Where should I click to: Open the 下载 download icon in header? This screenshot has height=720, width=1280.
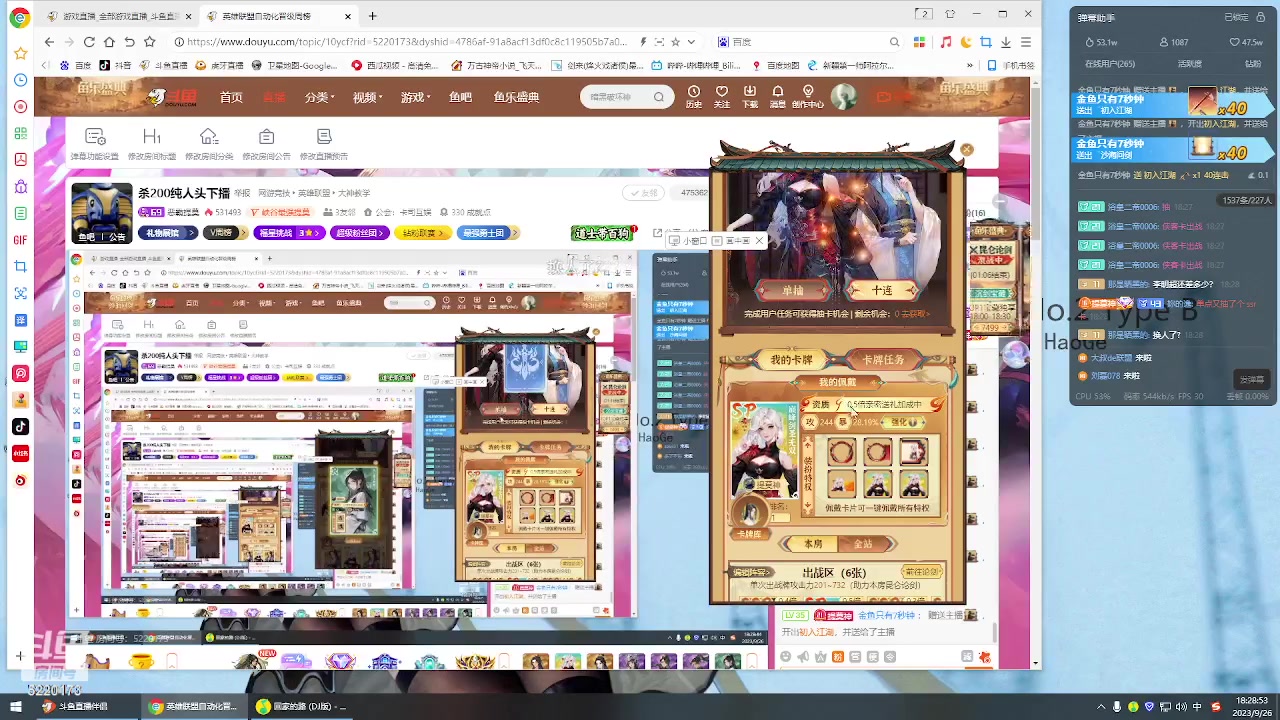tap(750, 96)
